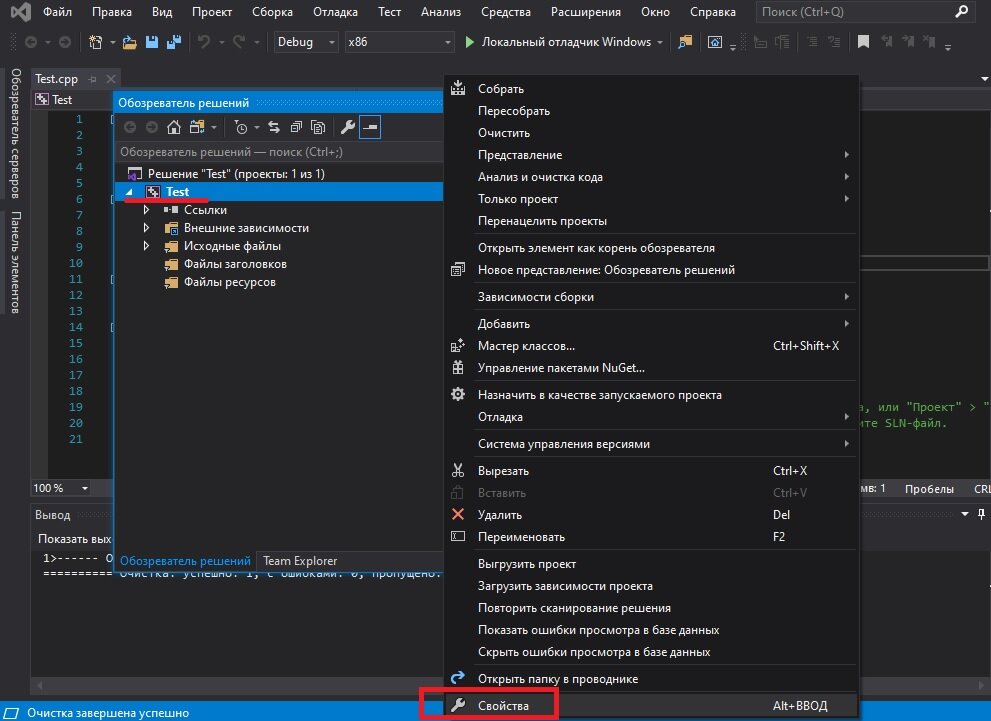Click the Collapse All icon in Solution Explorer

point(297,127)
